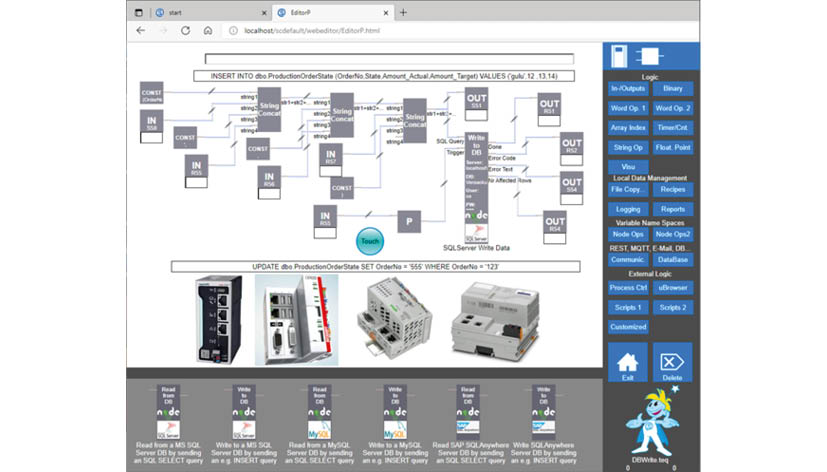Open the In-/Outputs block category

pos(628,89)
